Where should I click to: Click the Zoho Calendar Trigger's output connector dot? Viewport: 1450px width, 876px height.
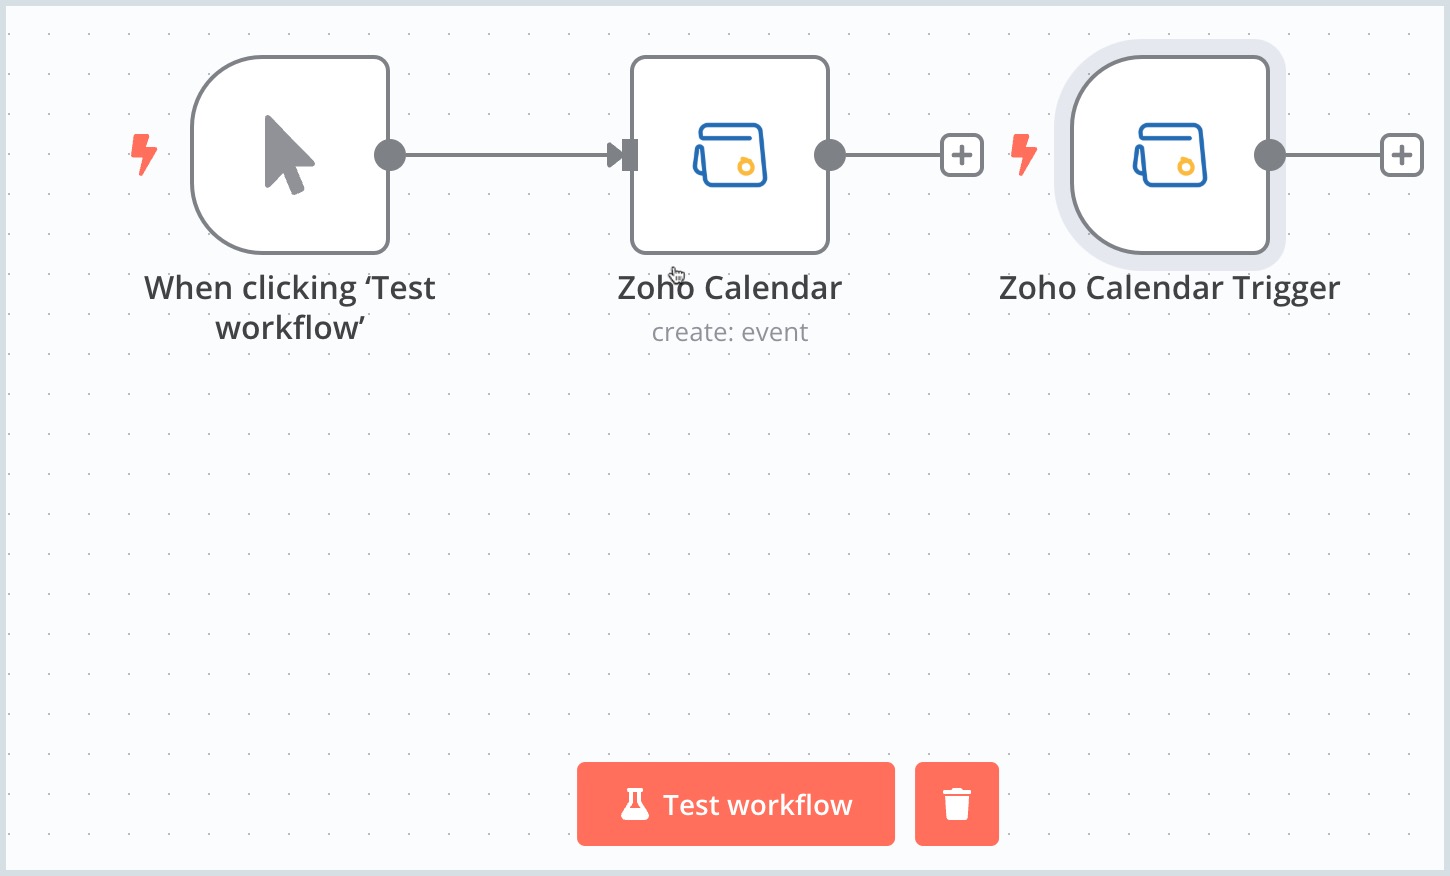coord(1270,155)
